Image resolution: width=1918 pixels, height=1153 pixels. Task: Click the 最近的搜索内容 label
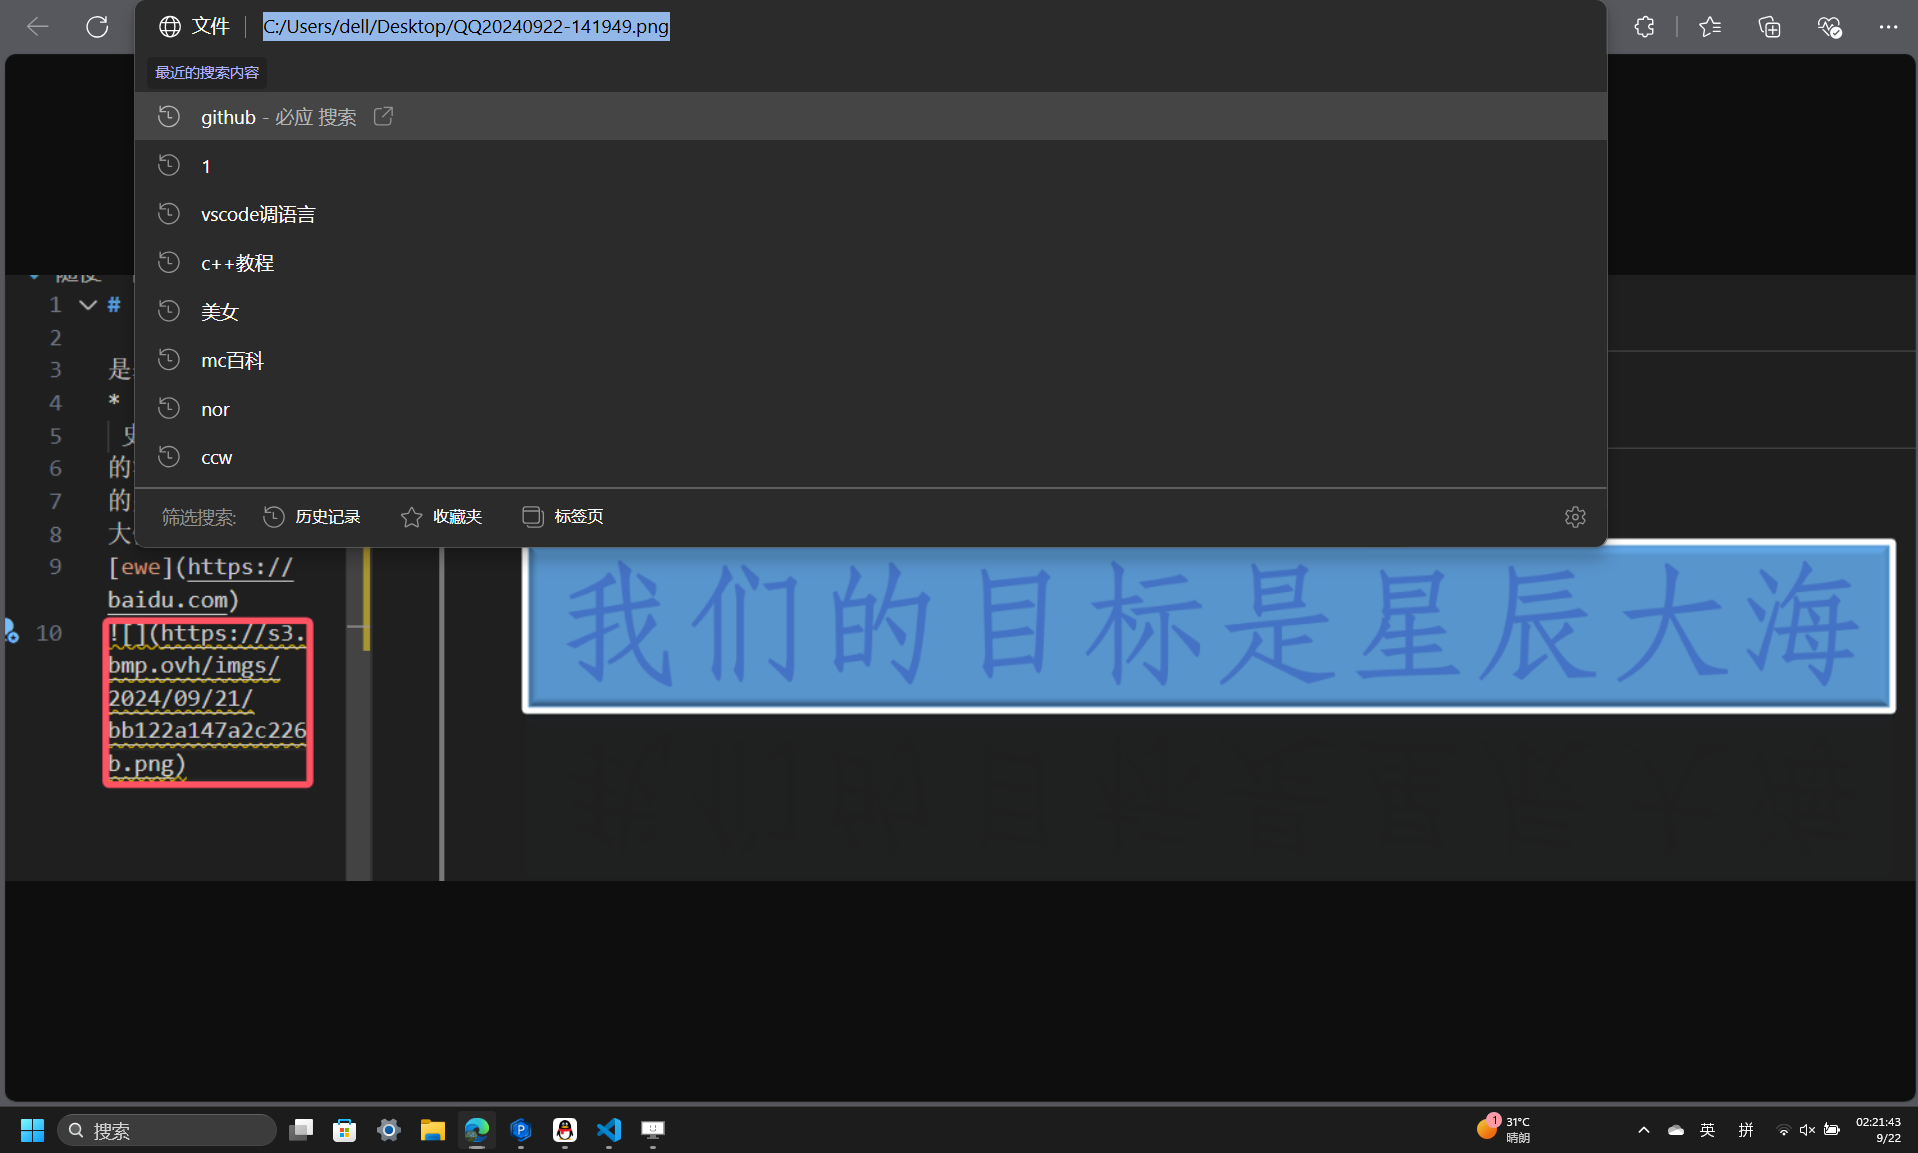point(207,72)
